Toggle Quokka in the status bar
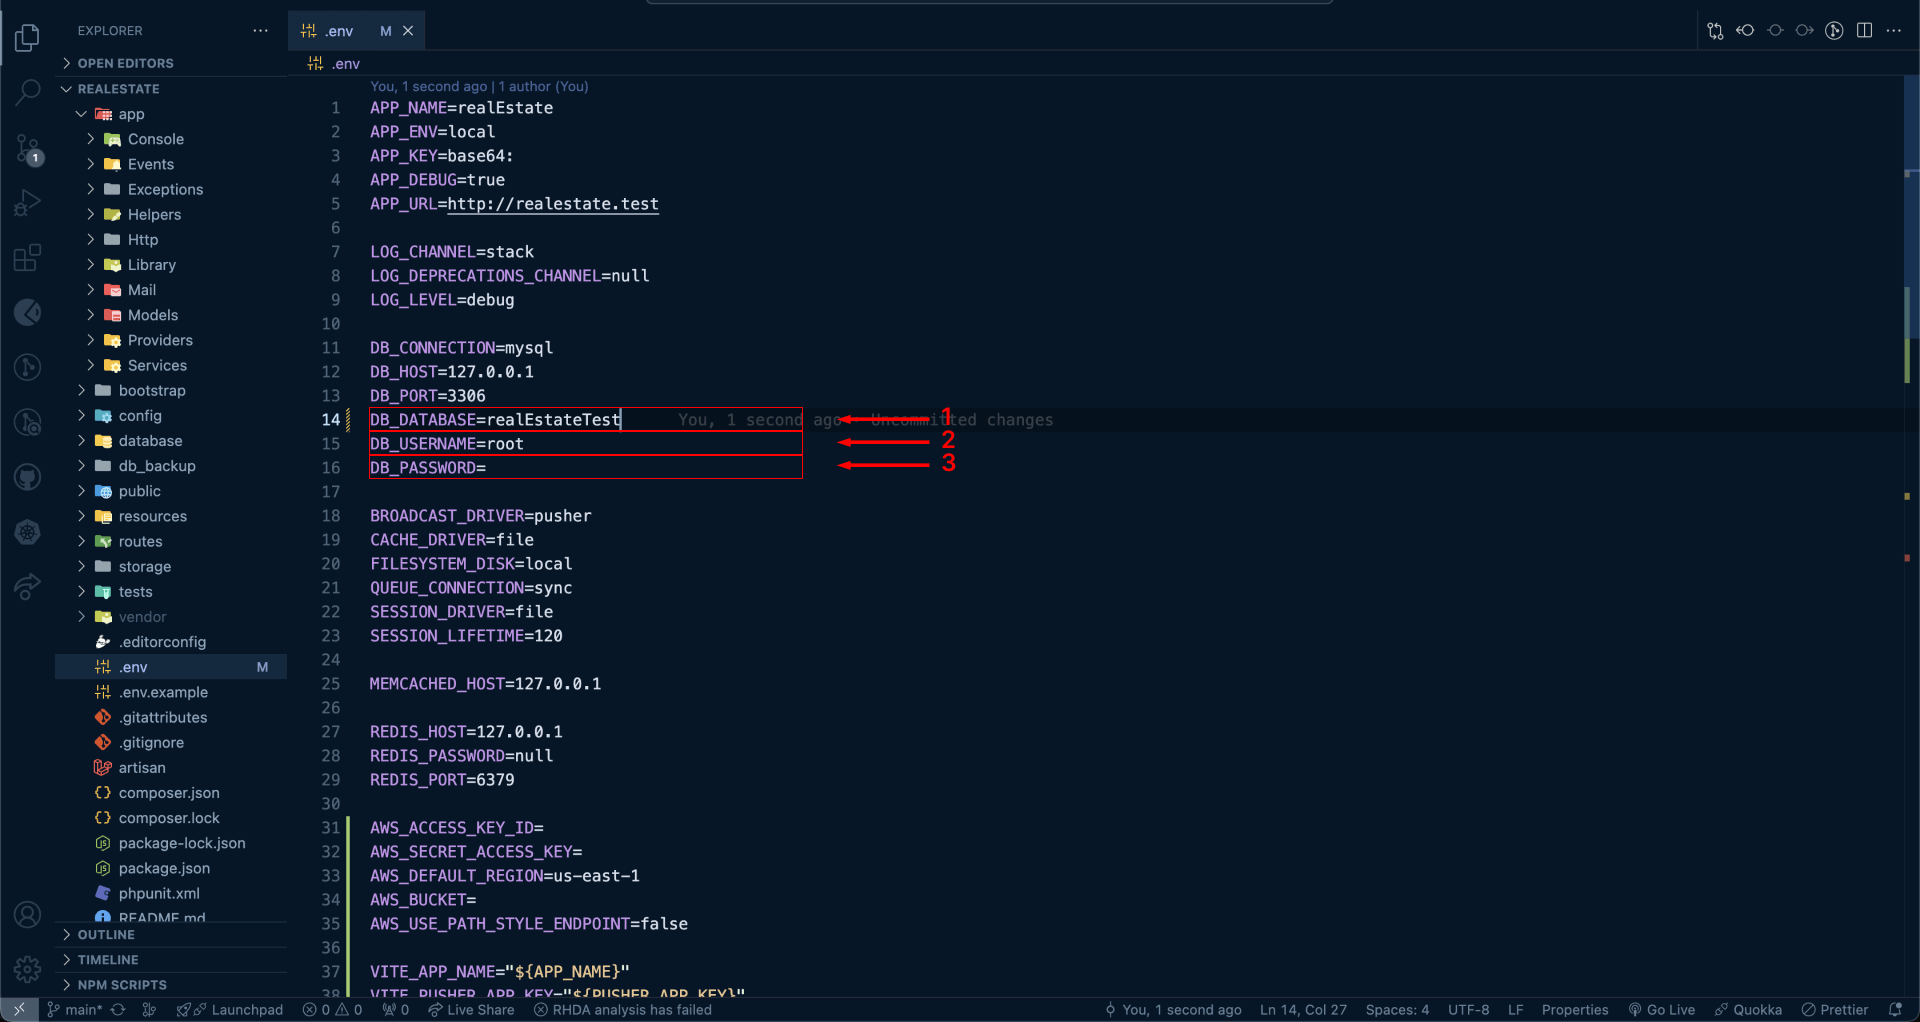 (1748, 1010)
